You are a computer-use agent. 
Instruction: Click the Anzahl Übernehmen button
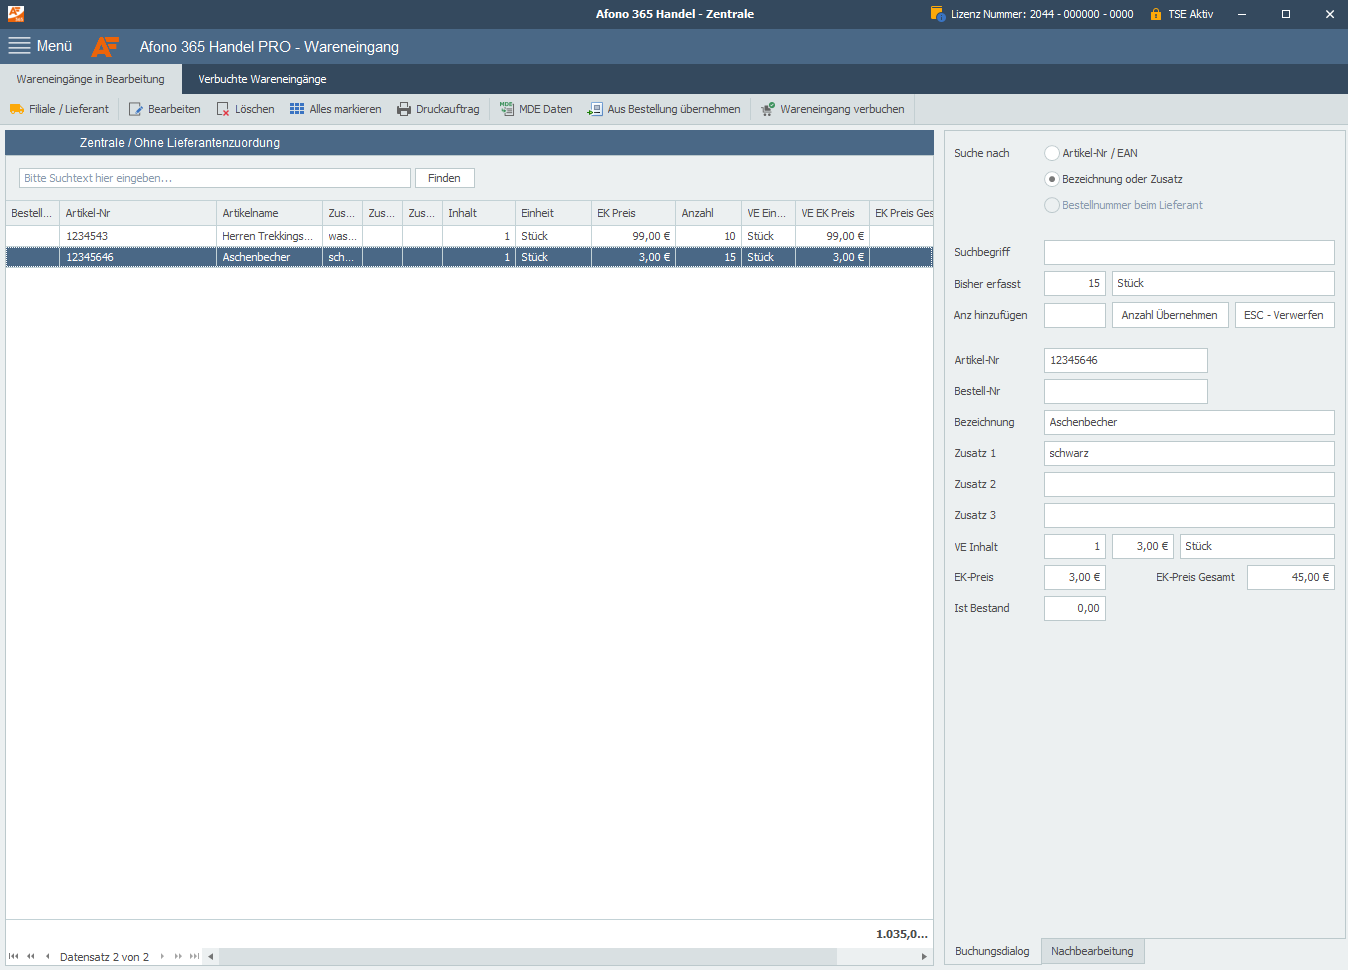coord(1169,315)
